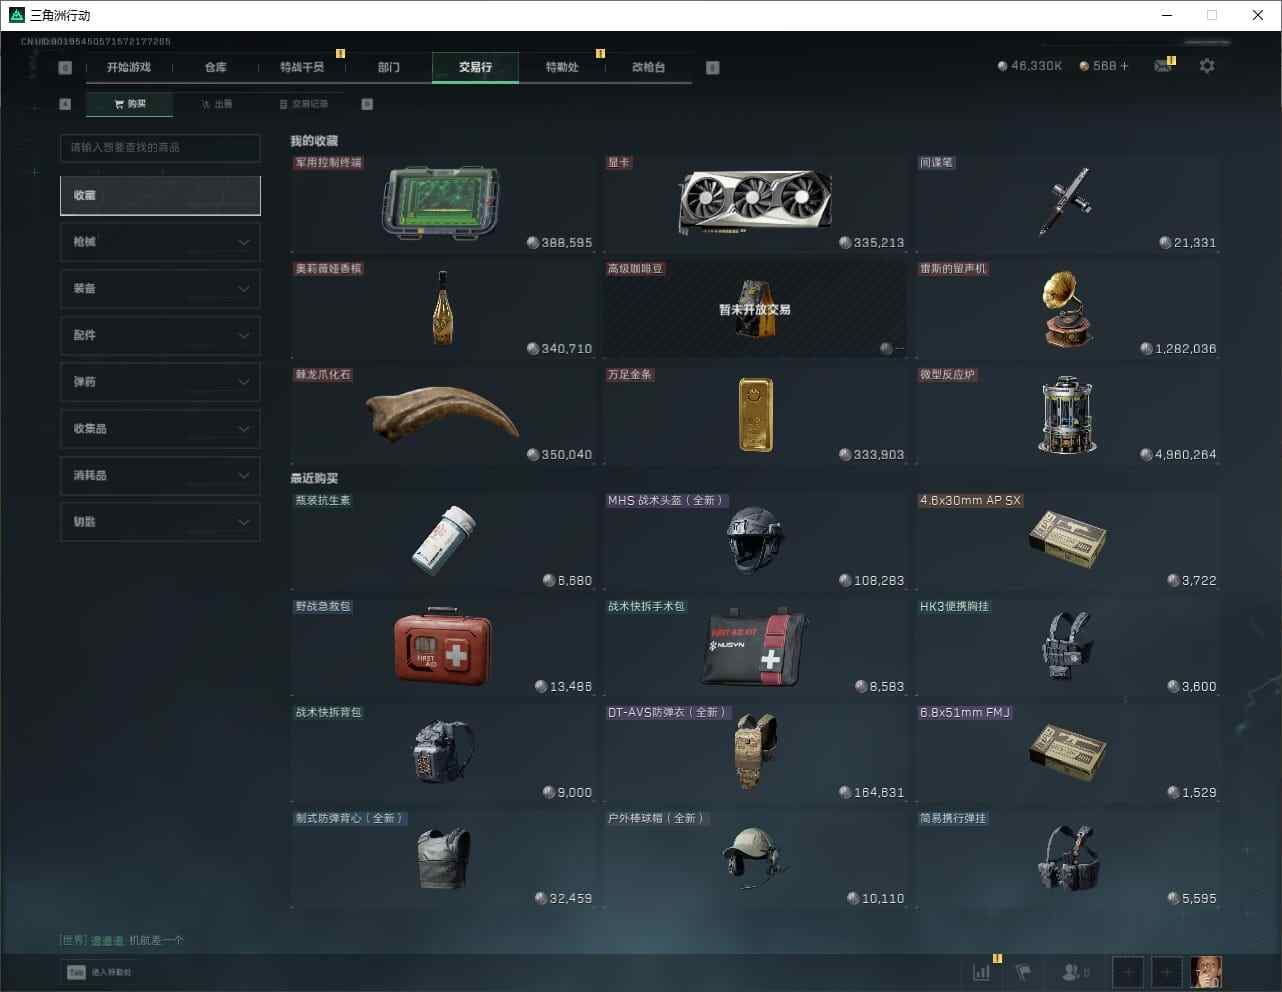The width and height of the screenshot is (1282, 992).
Task: Click the 46,330K currency balance
Action: click(x=1030, y=66)
